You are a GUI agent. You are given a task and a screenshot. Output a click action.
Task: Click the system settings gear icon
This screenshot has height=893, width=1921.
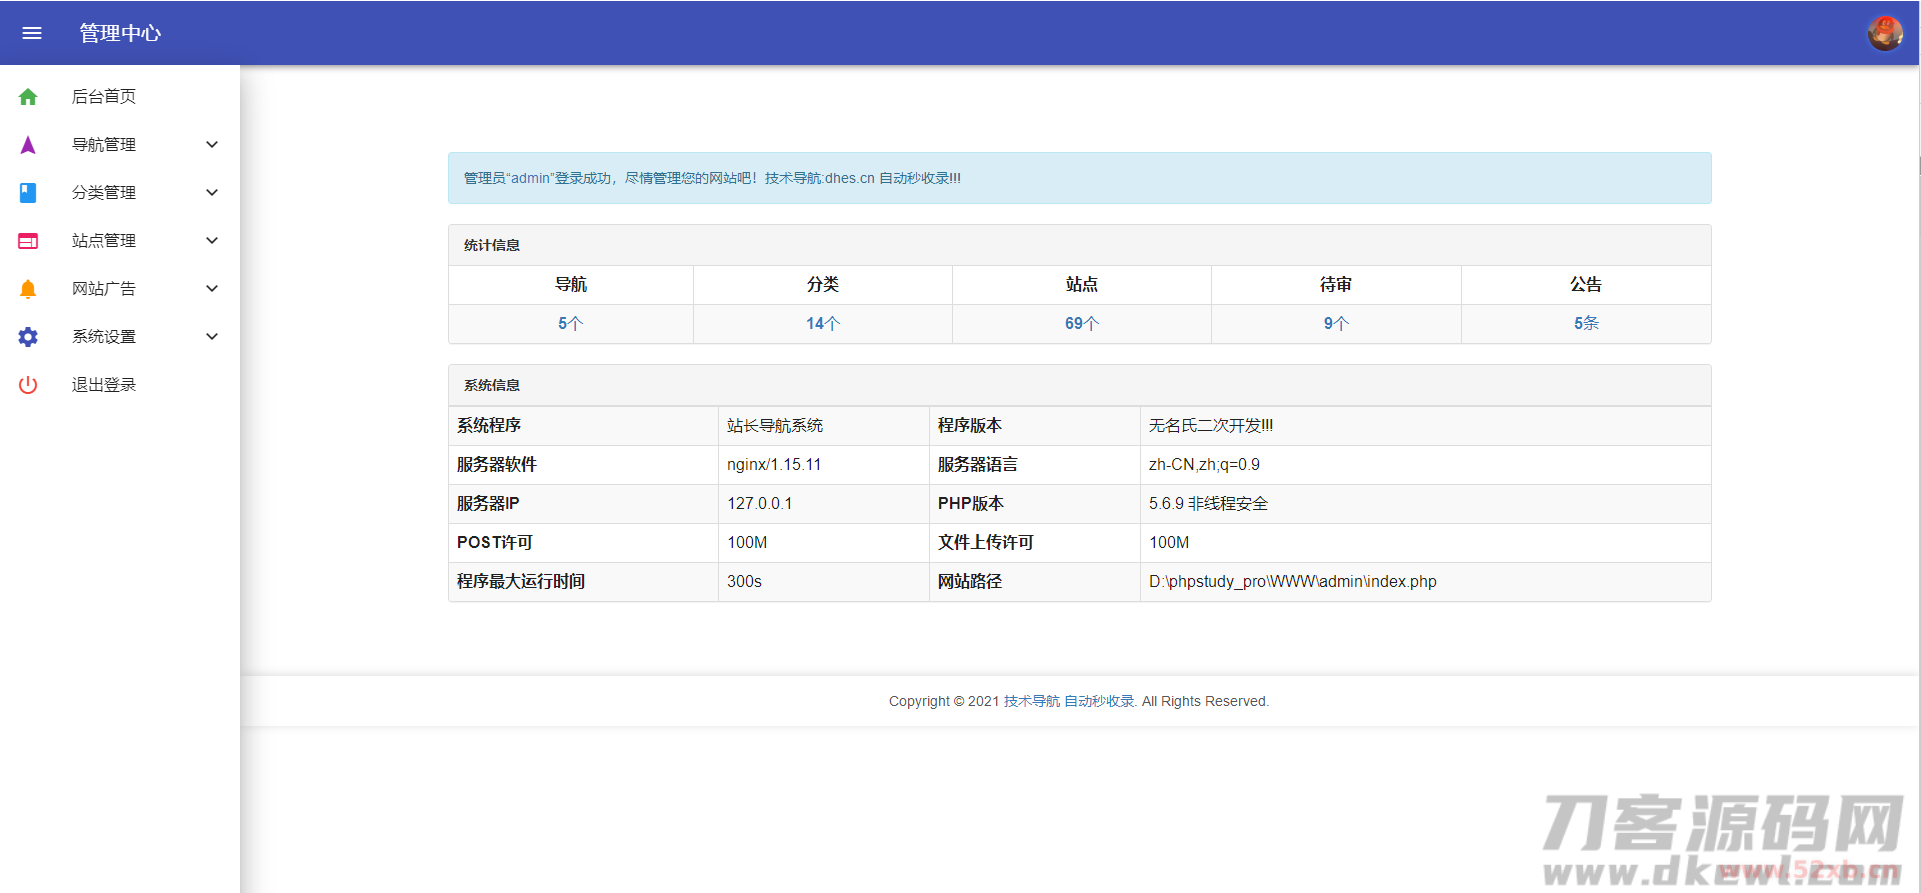coord(28,337)
